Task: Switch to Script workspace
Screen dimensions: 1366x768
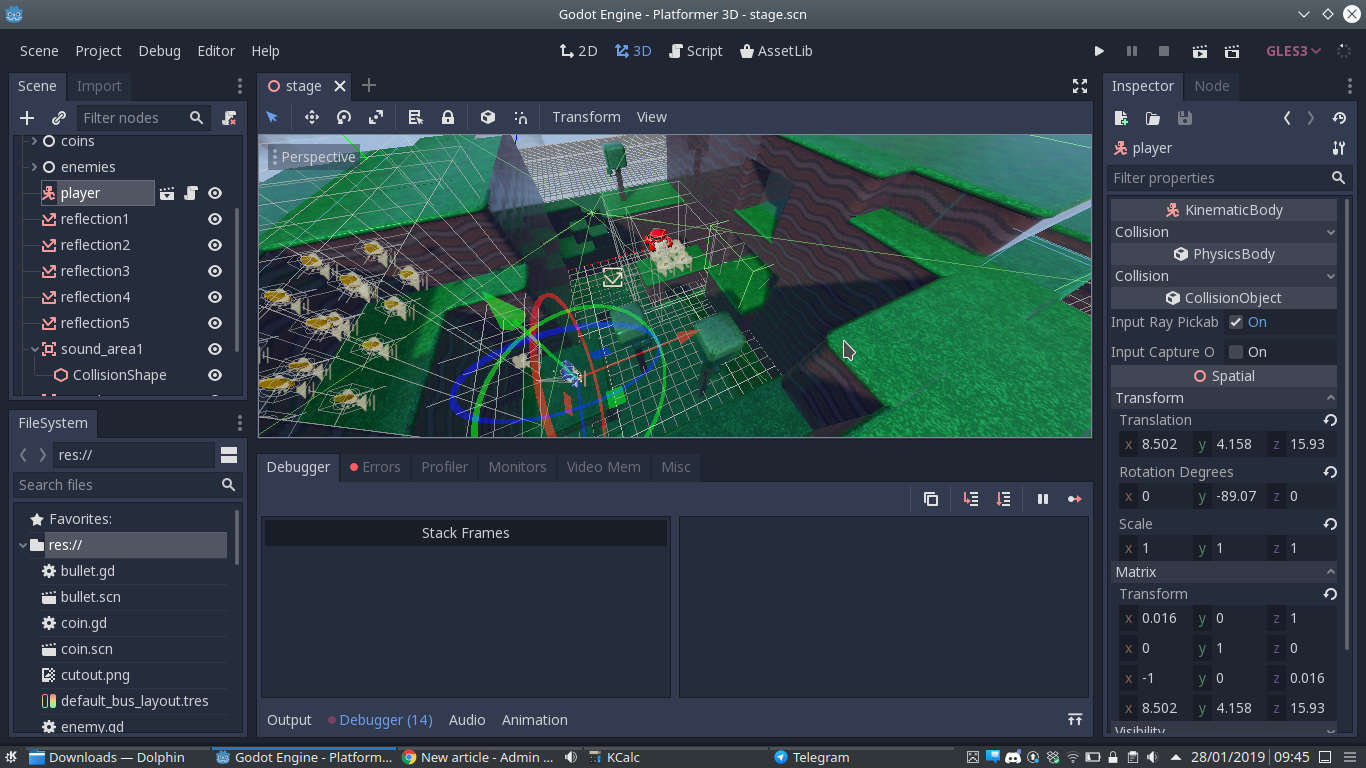Action: pyautogui.click(x=695, y=51)
